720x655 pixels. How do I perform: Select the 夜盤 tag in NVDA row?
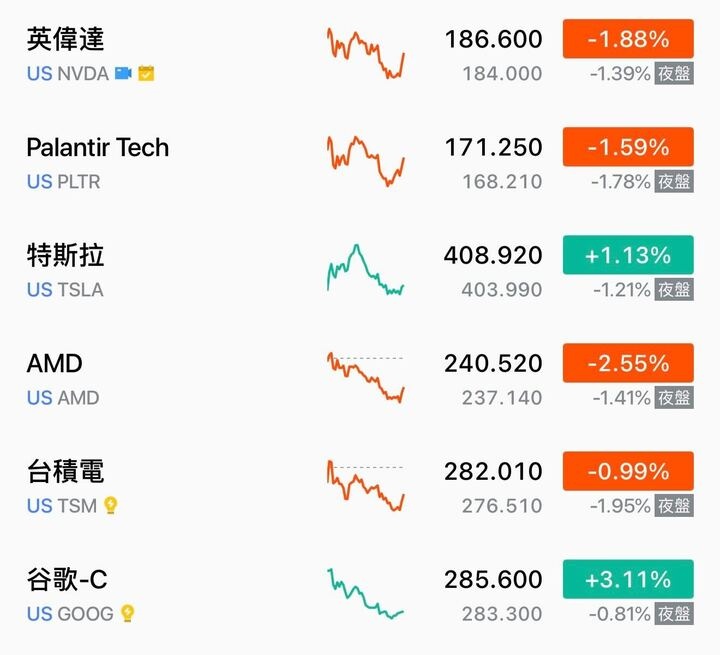pos(674,73)
